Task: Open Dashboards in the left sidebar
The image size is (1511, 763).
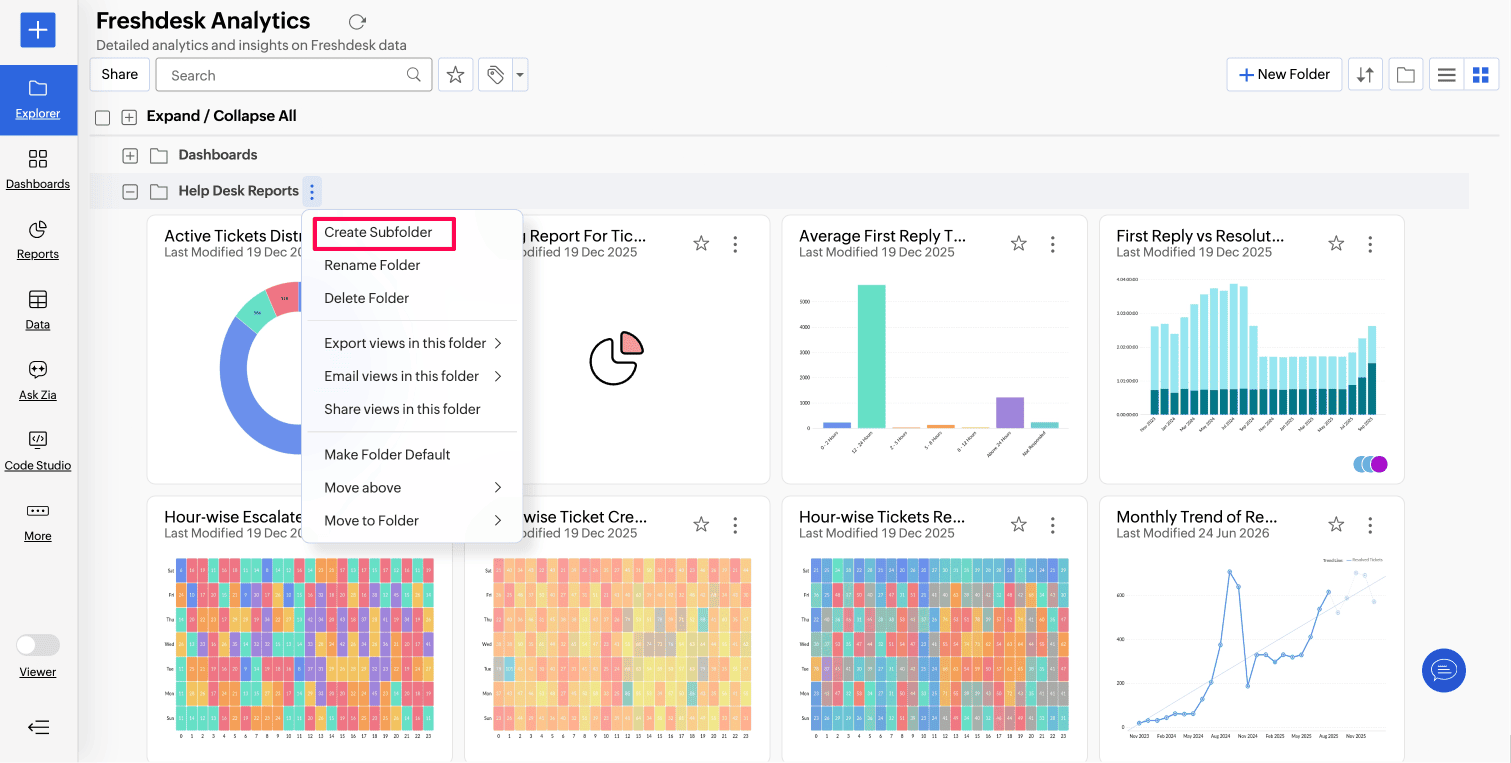Action: 38,170
